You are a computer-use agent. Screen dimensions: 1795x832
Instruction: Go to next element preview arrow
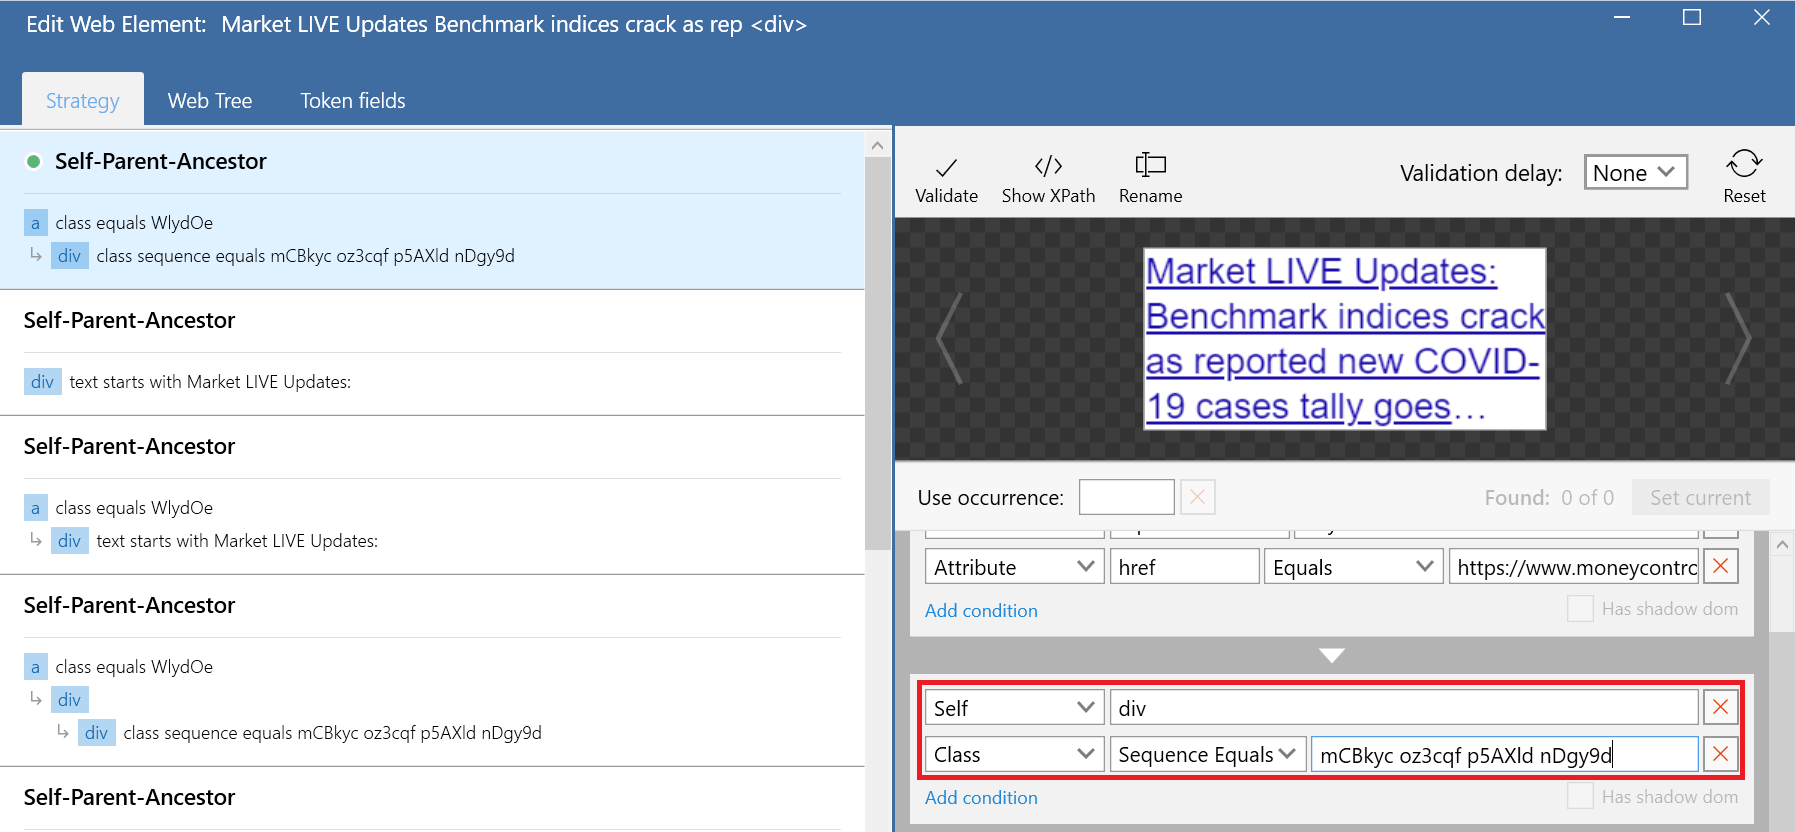(x=1739, y=339)
